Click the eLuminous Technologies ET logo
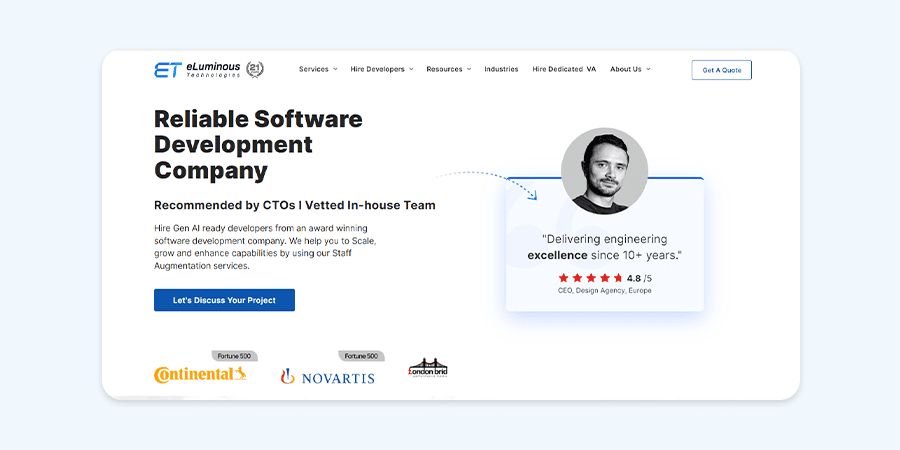The width and height of the screenshot is (900, 450). pyautogui.click(x=197, y=70)
